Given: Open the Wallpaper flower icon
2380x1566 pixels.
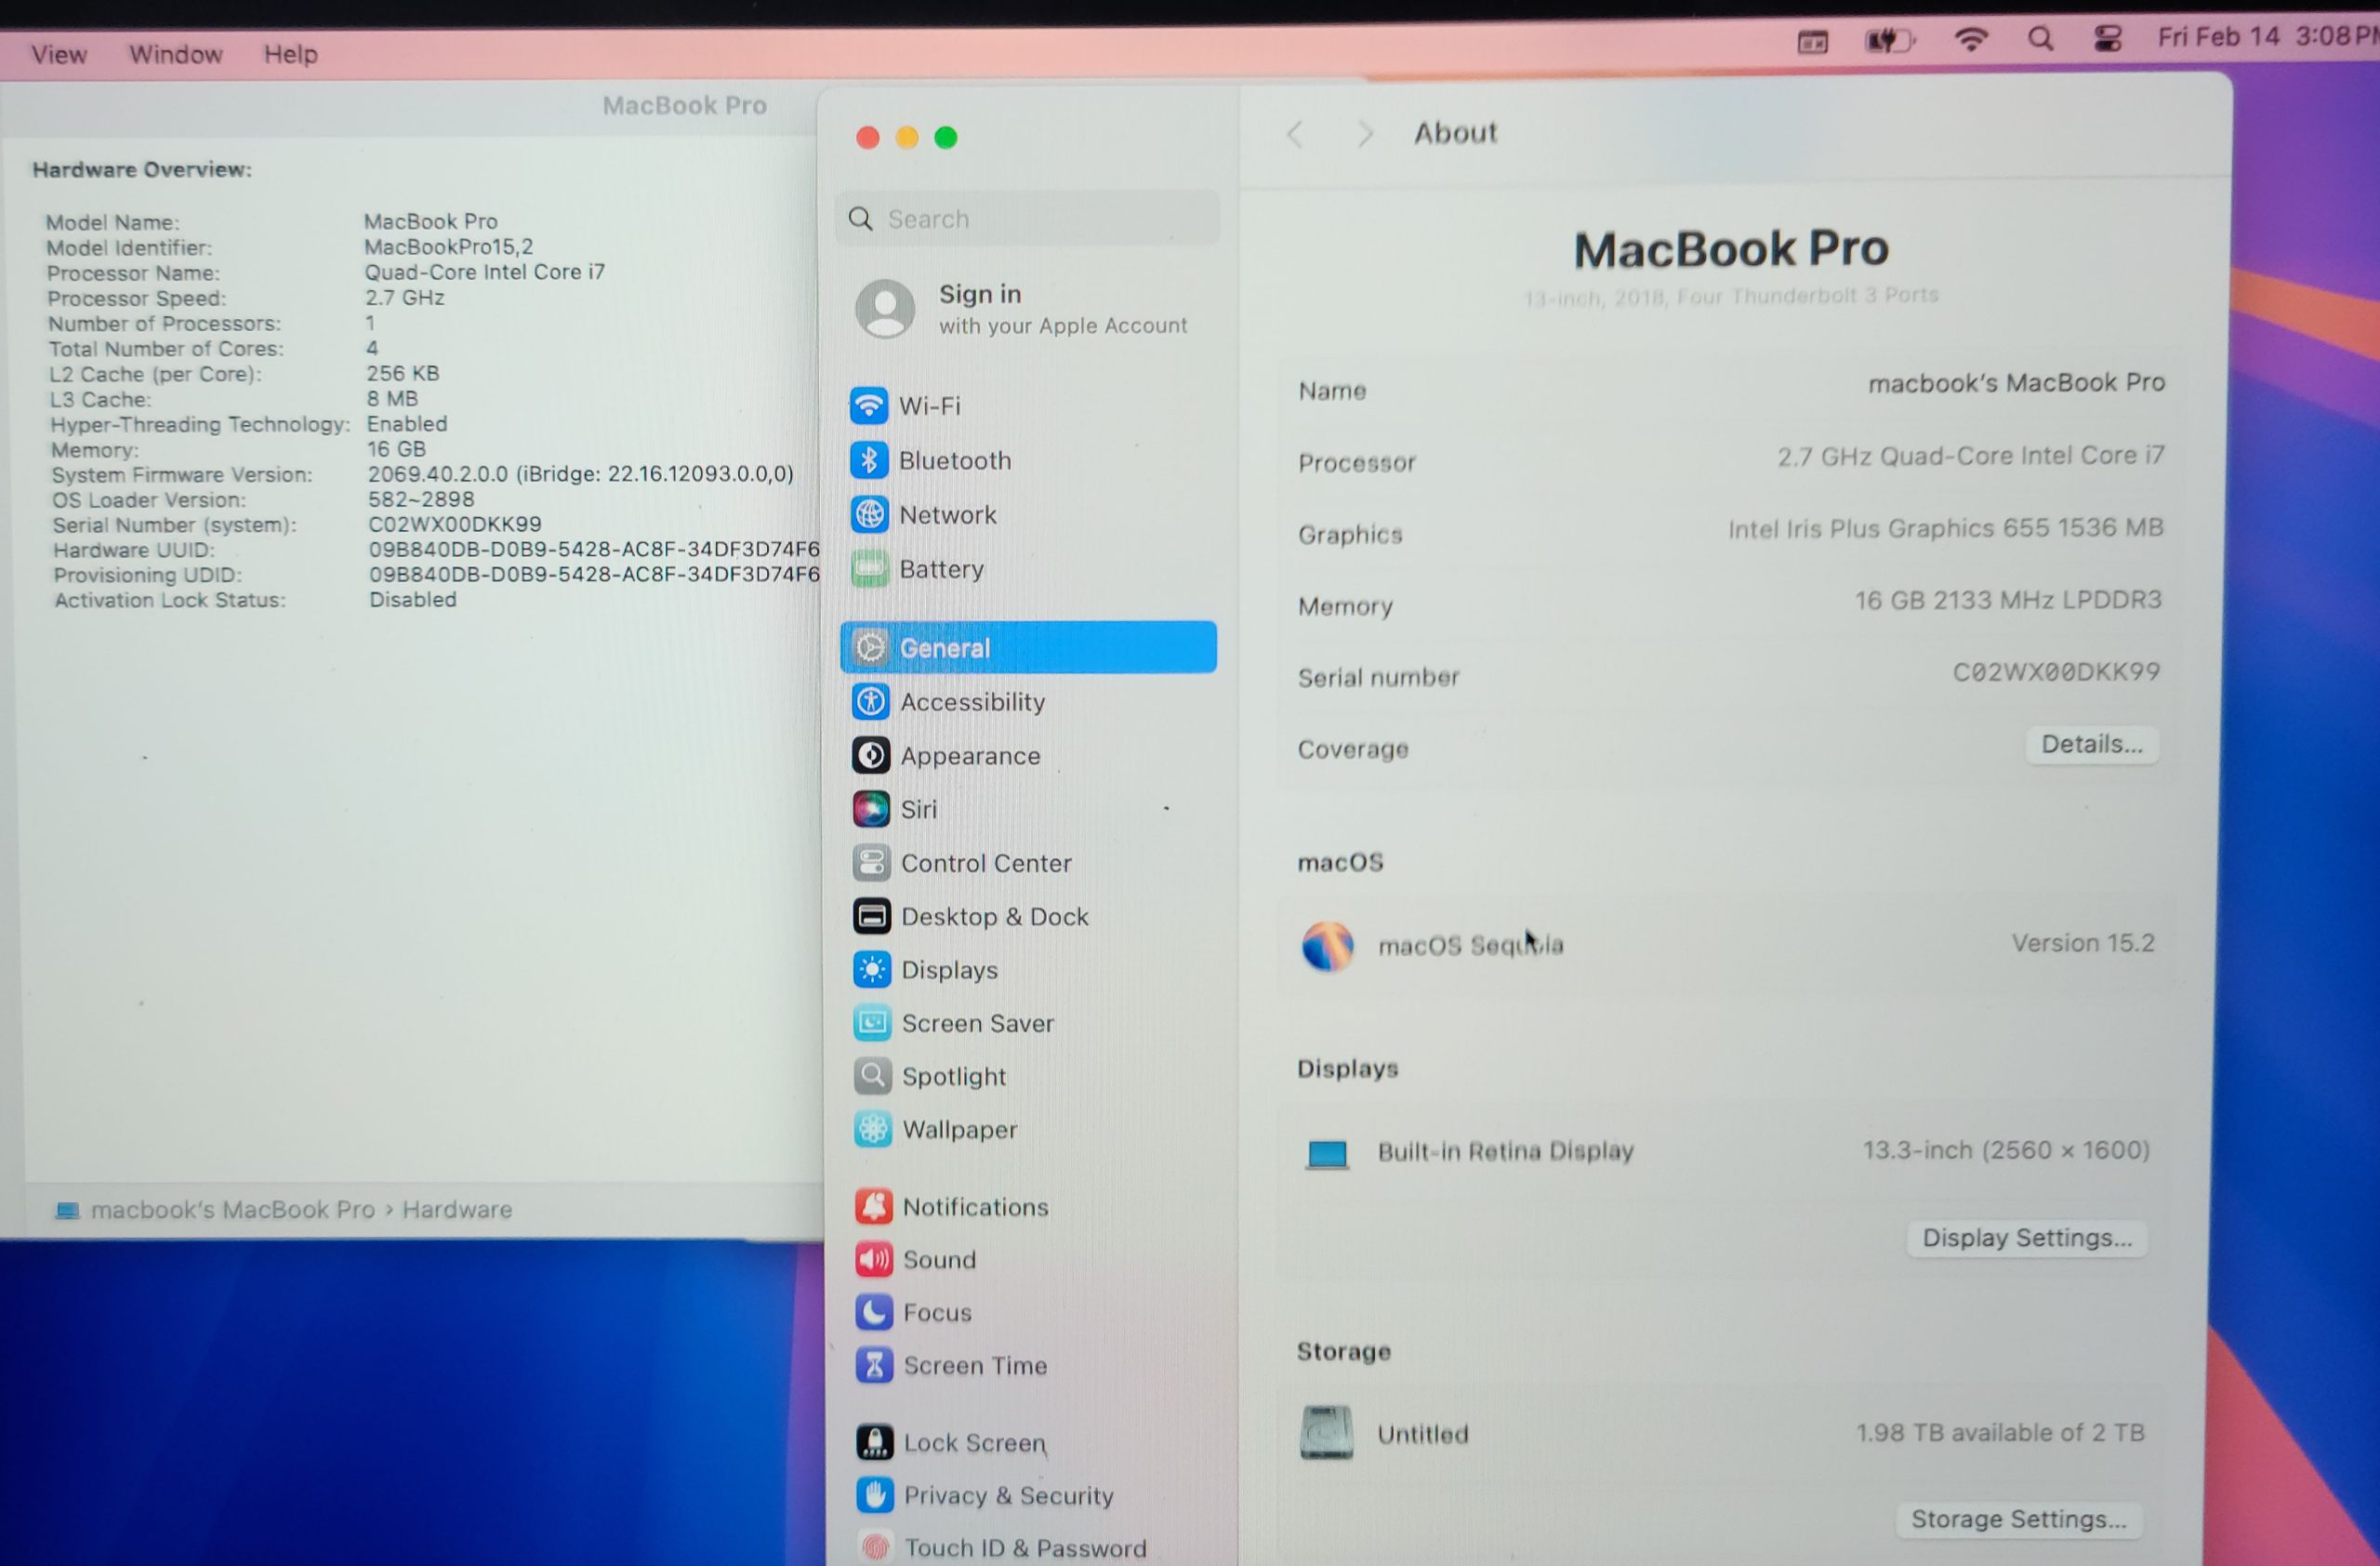Looking at the screenshot, I should [x=873, y=1129].
